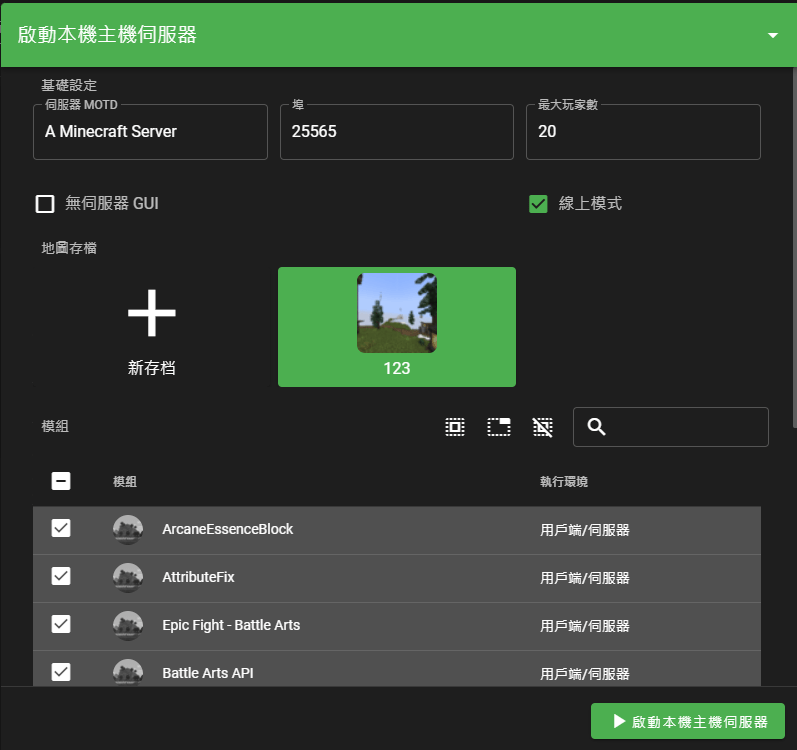The height and width of the screenshot is (750, 797).
Task: Click 用戶端/伺服器 in the ArcaneEssenceBlock row
Action: coord(585,530)
